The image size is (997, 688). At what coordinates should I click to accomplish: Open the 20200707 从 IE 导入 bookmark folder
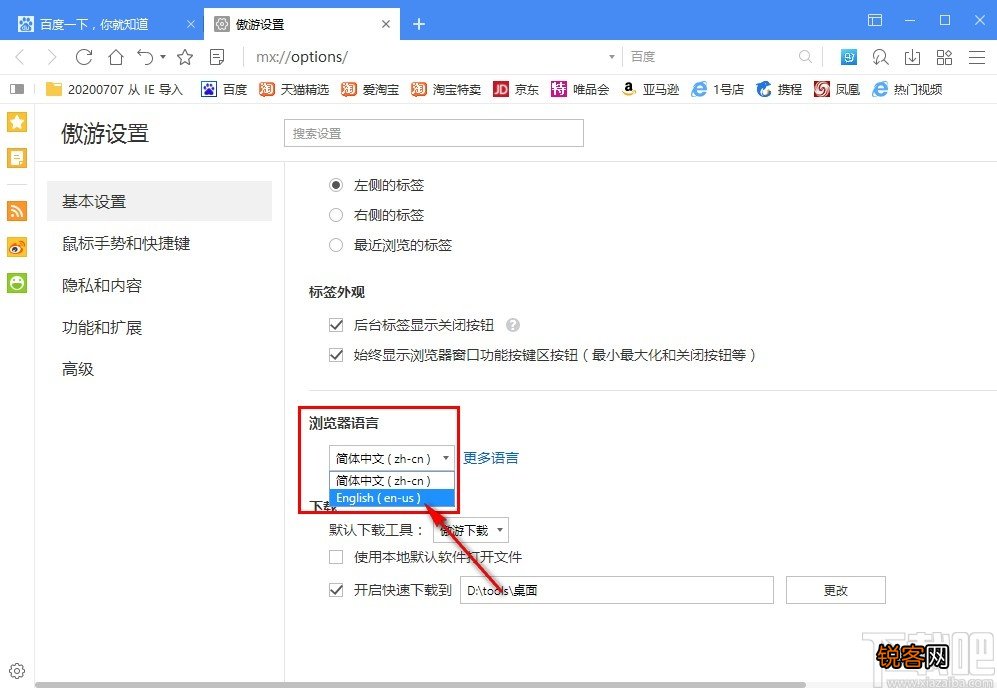click(x=114, y=89)
